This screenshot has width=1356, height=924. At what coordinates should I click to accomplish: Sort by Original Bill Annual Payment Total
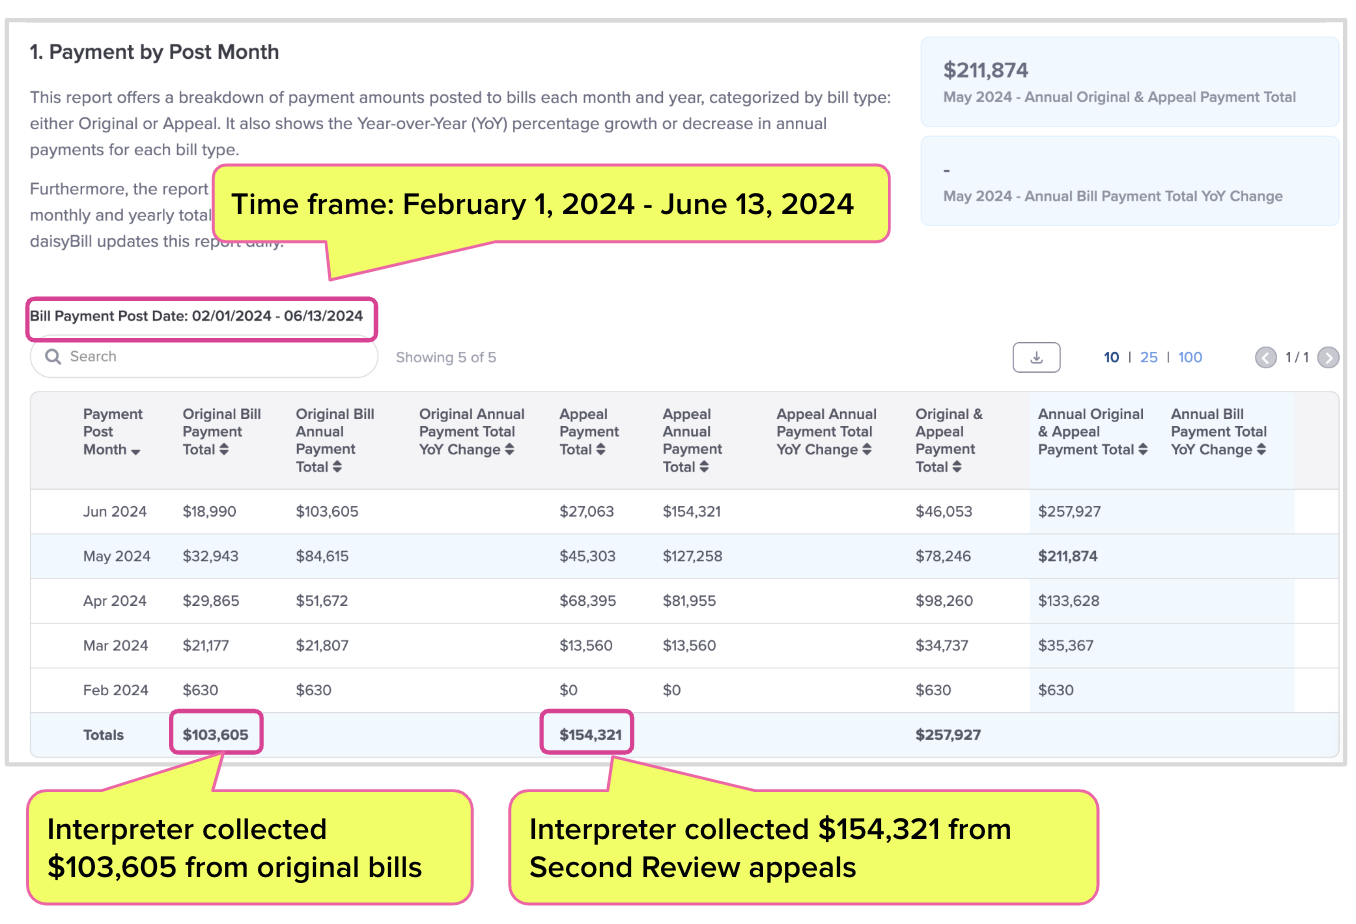[337, 467]
